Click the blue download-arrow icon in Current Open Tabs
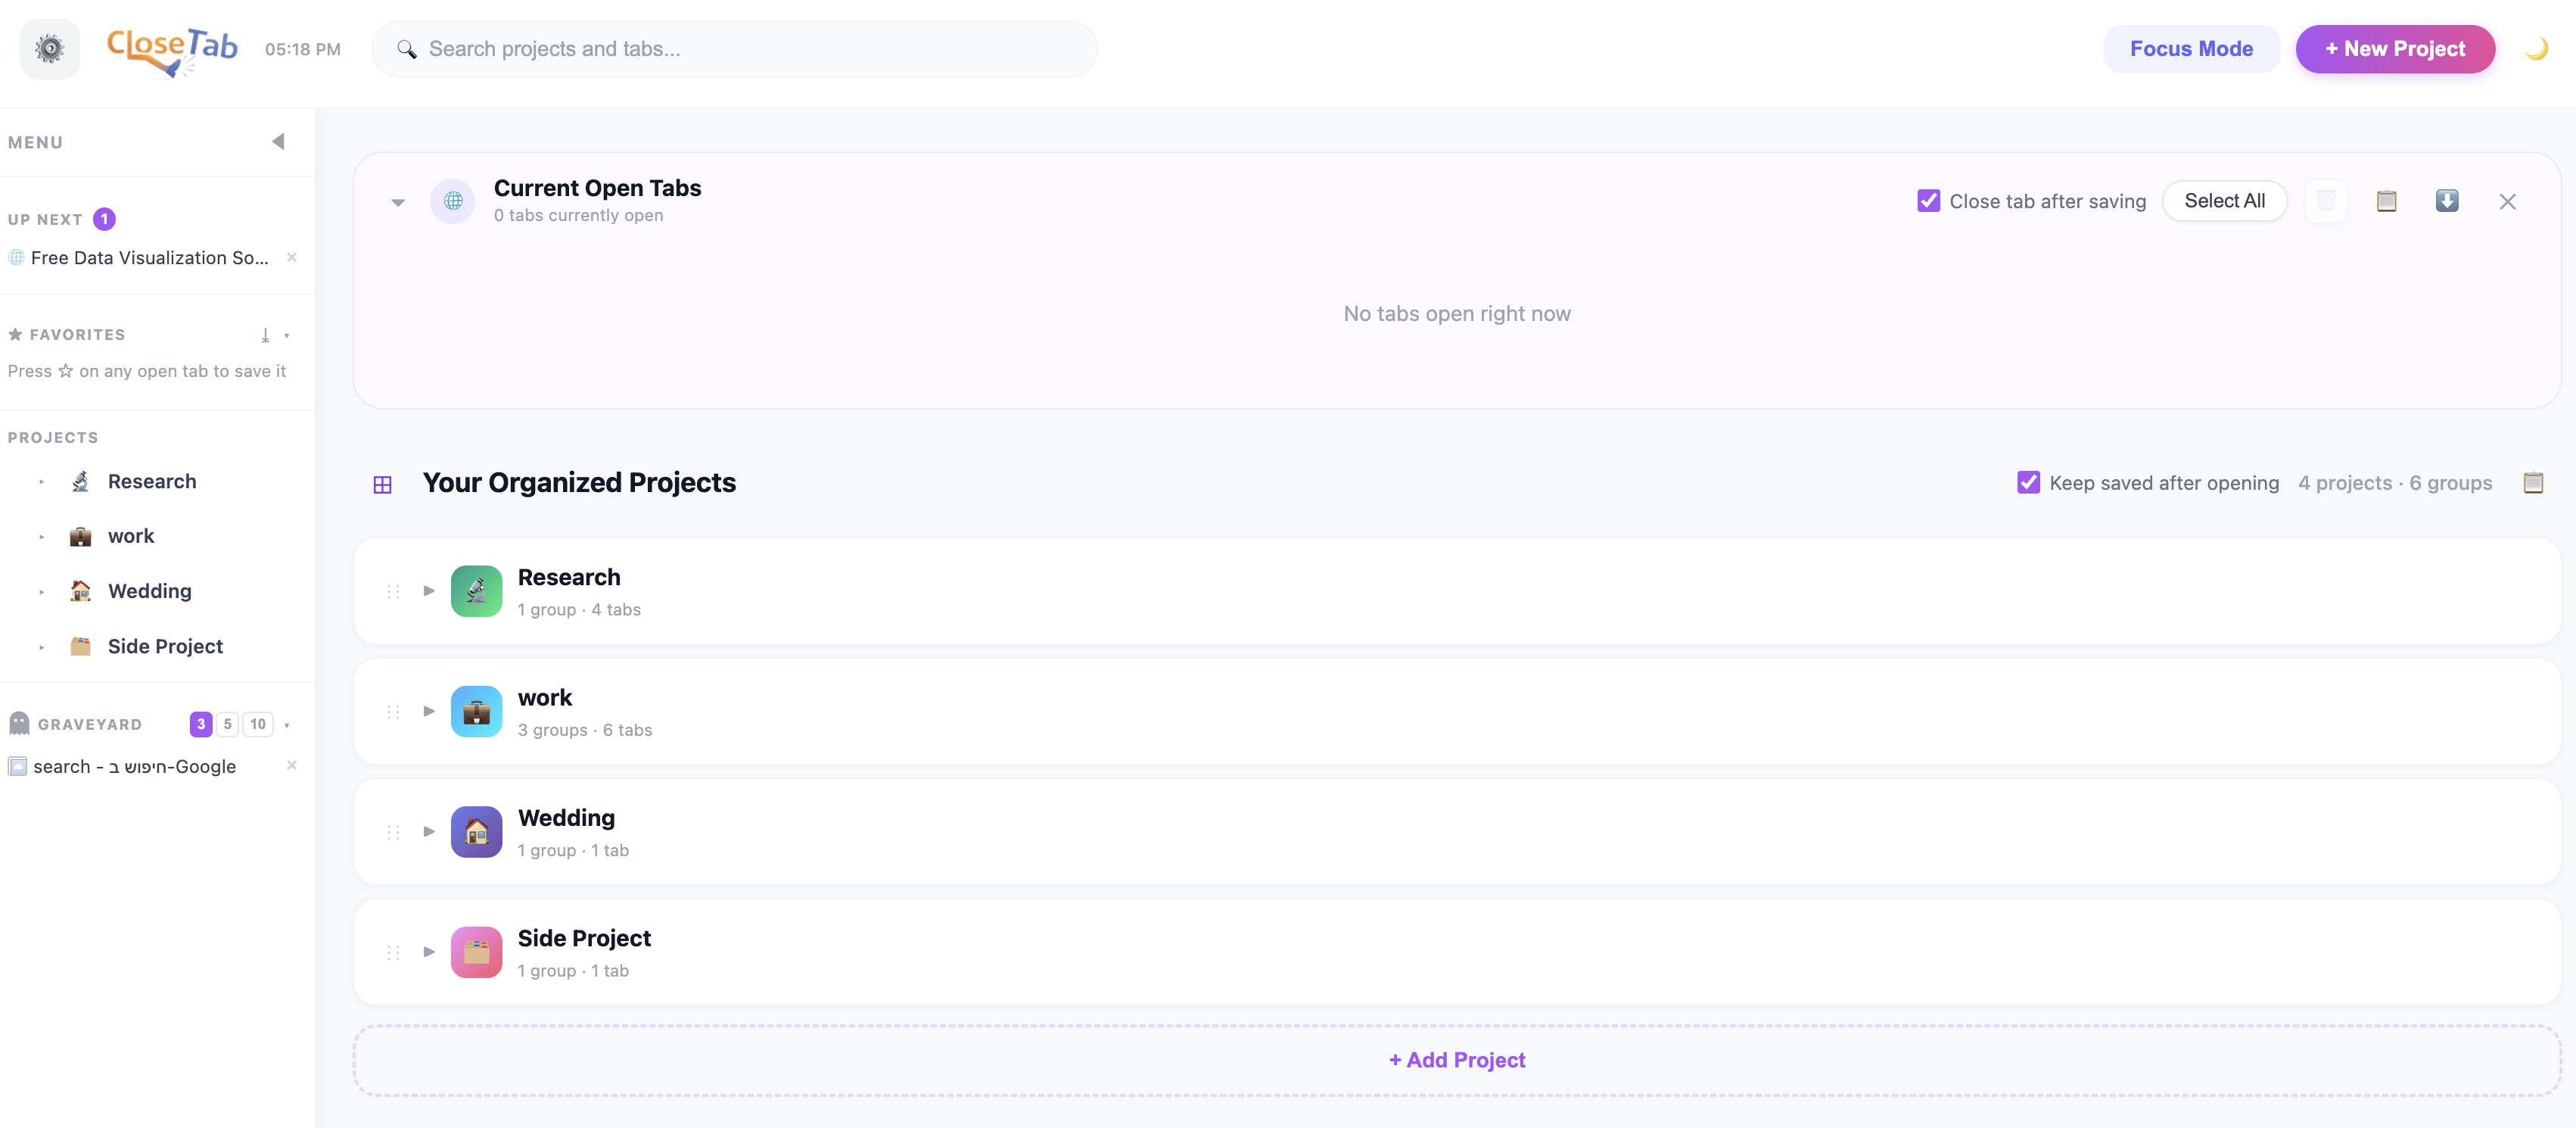Viewport: 2576px width, 1128px height. point(2447,201)
